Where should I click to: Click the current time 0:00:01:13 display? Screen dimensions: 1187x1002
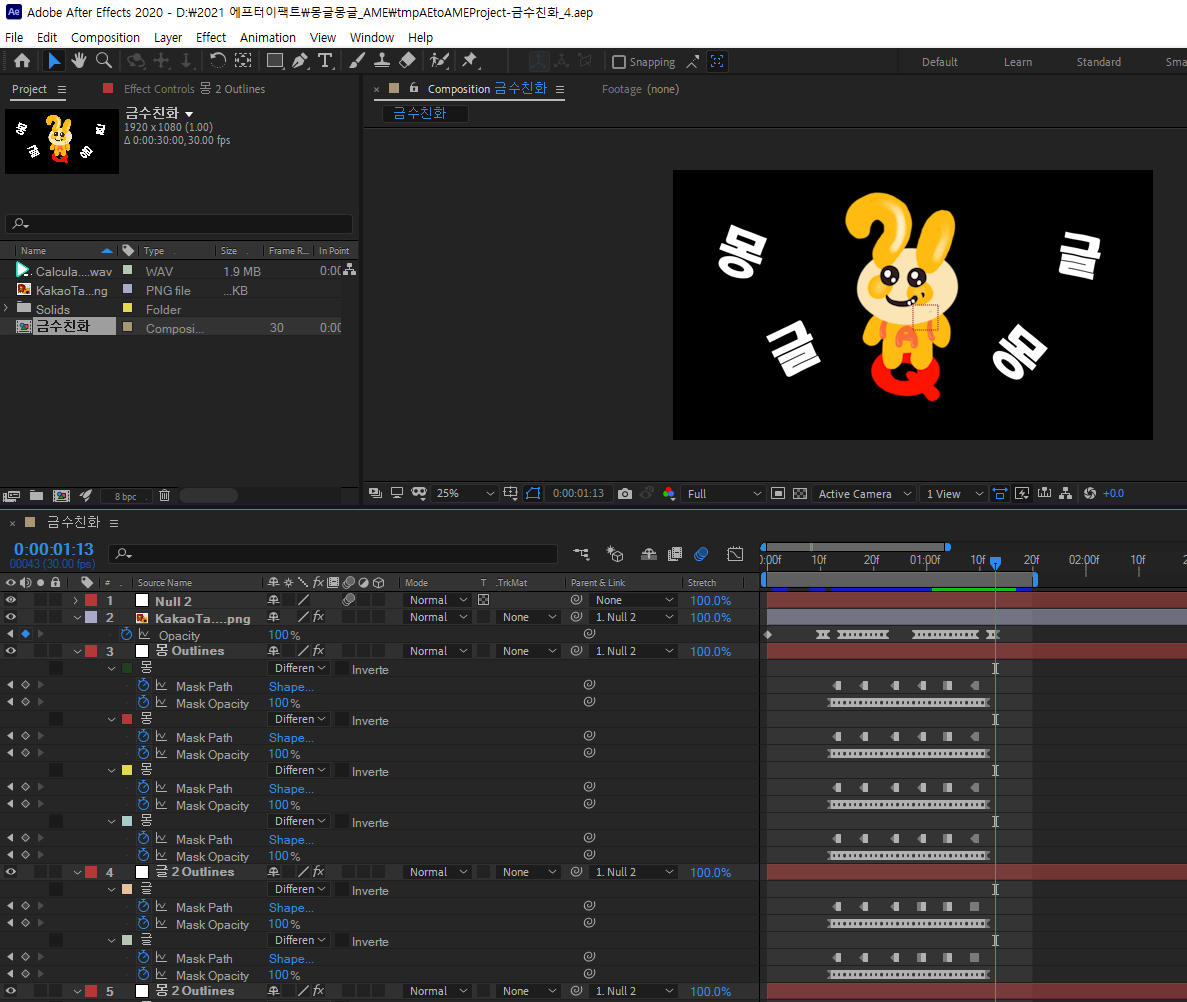(x=54, y=549)
